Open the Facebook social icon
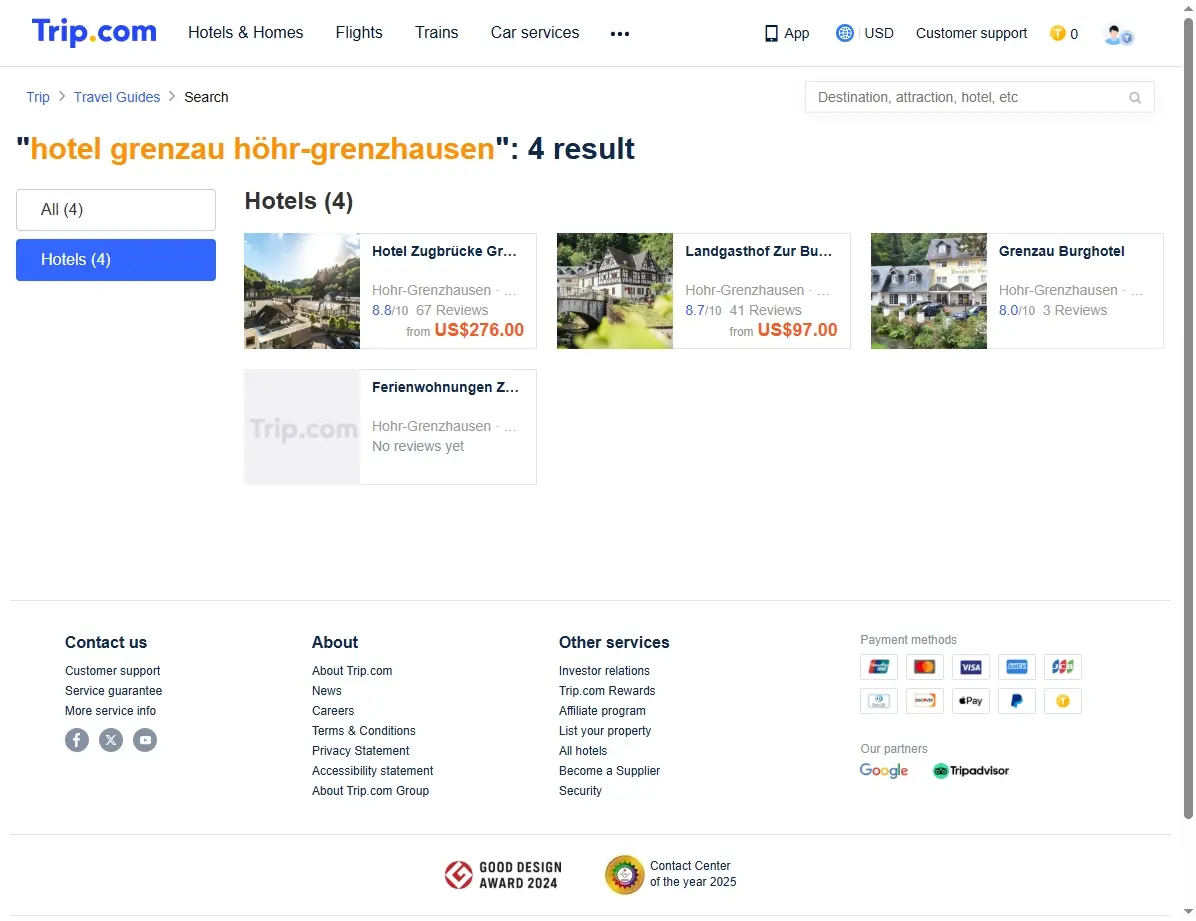 (77, 740)
